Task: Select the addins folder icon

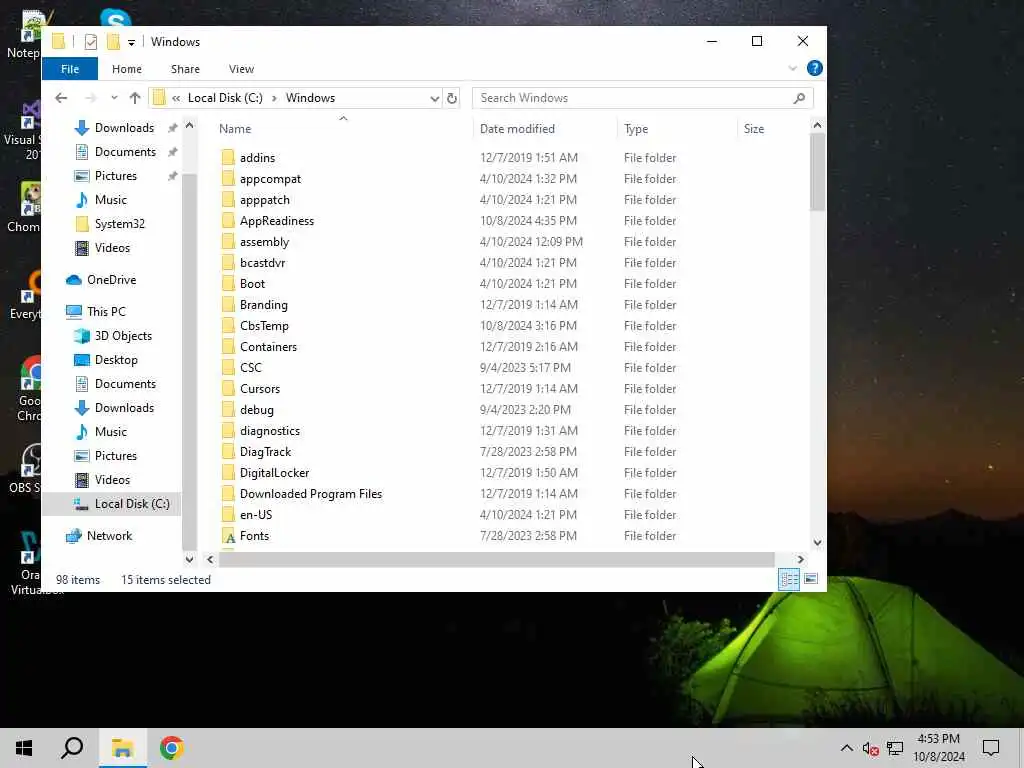Action: tap(228, 157)
